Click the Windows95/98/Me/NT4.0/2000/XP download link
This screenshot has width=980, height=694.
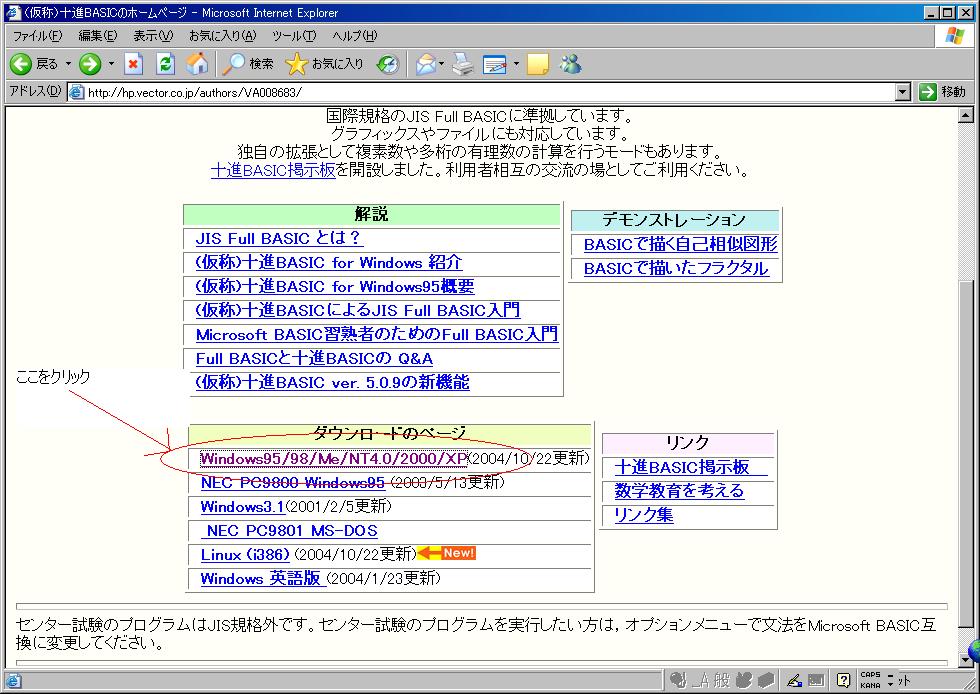click(x=334, y=458)
